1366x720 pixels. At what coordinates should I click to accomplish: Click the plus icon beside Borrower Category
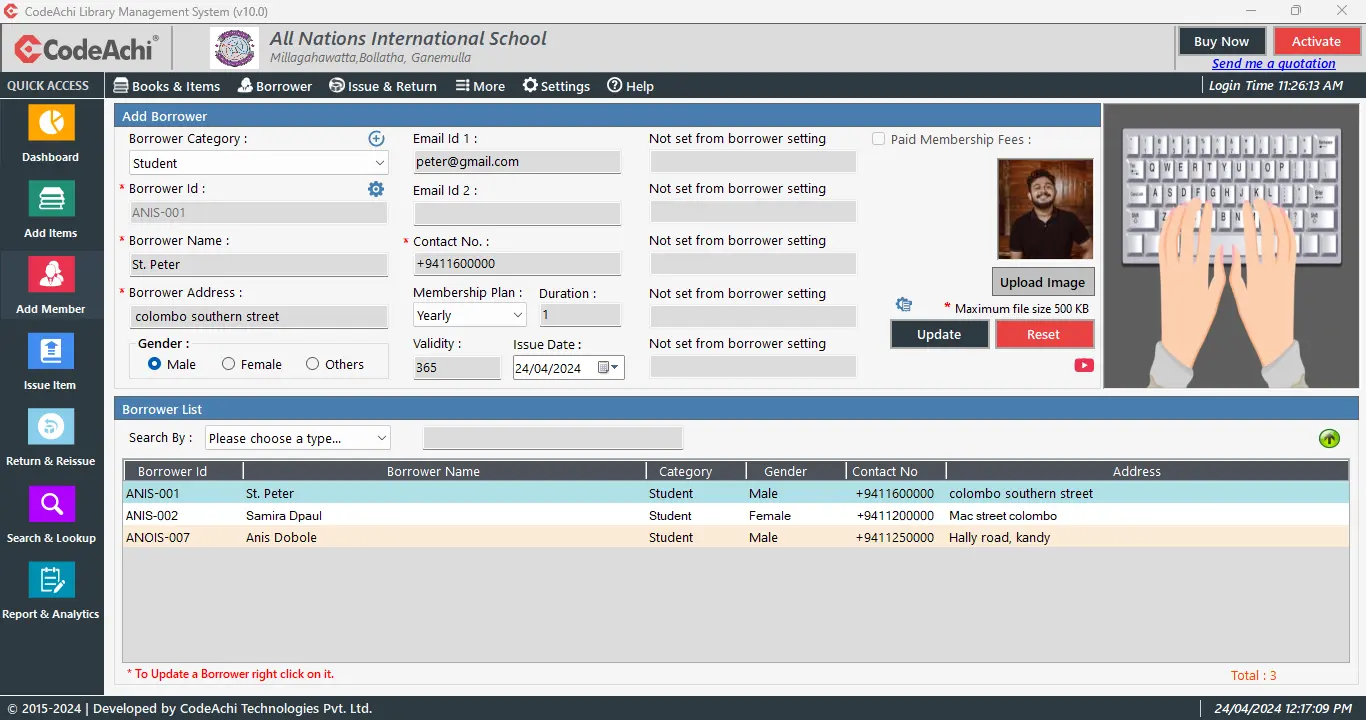tap(376, 139)
